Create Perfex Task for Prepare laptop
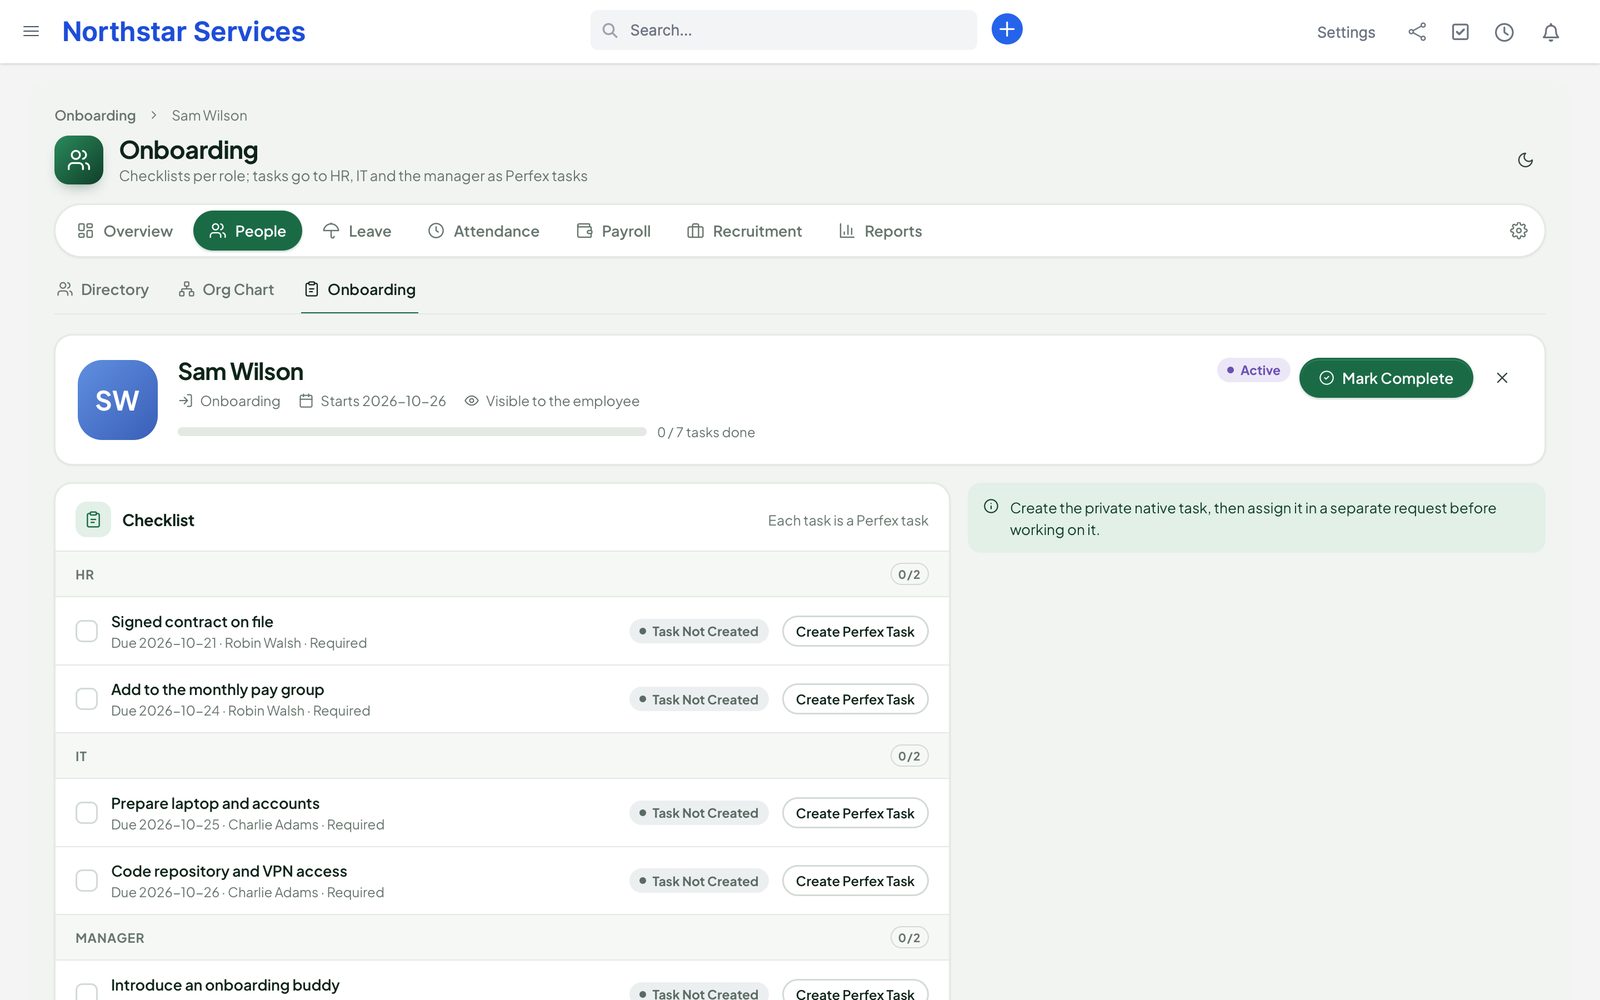Viewport: 1600px width, 1000px height. 855,813
